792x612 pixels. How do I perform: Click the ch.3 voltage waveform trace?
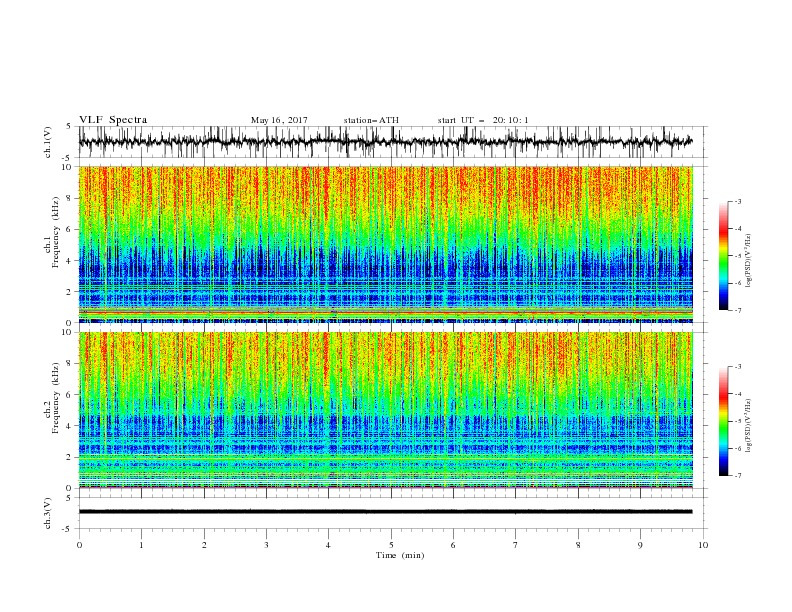(385, 512)
